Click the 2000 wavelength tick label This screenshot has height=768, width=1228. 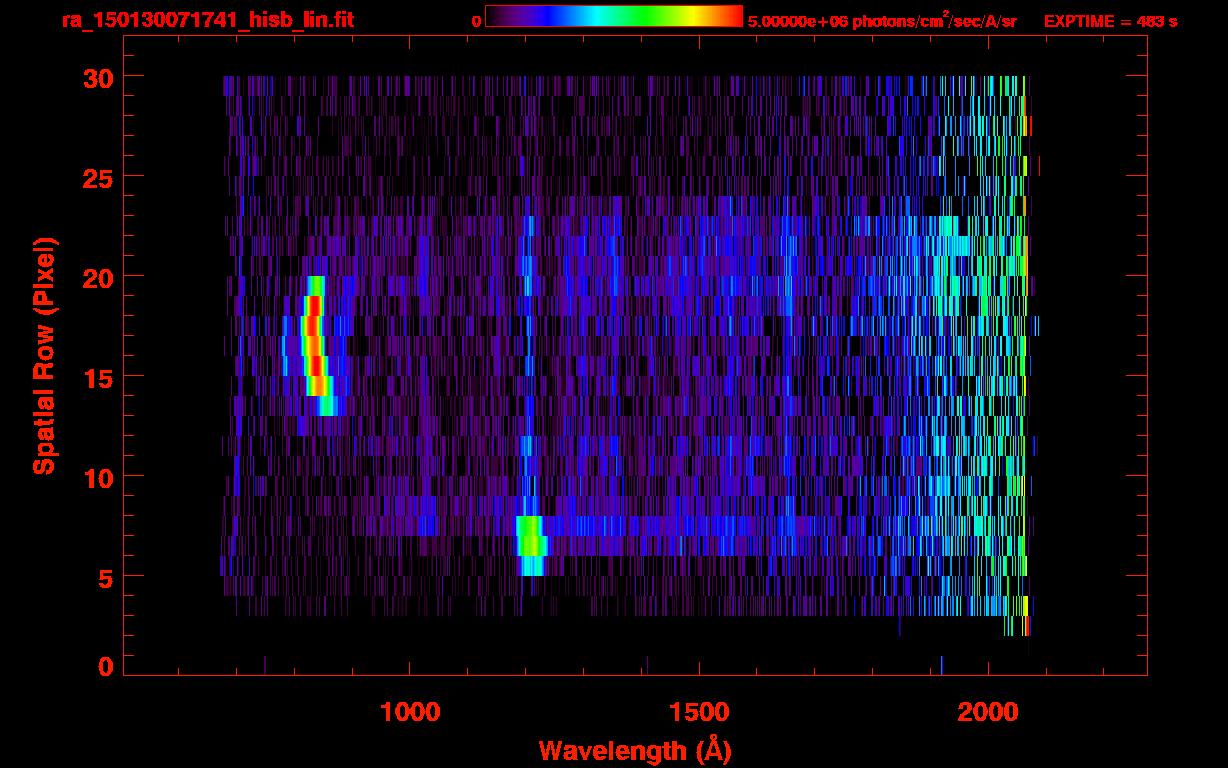click(988, 712)
